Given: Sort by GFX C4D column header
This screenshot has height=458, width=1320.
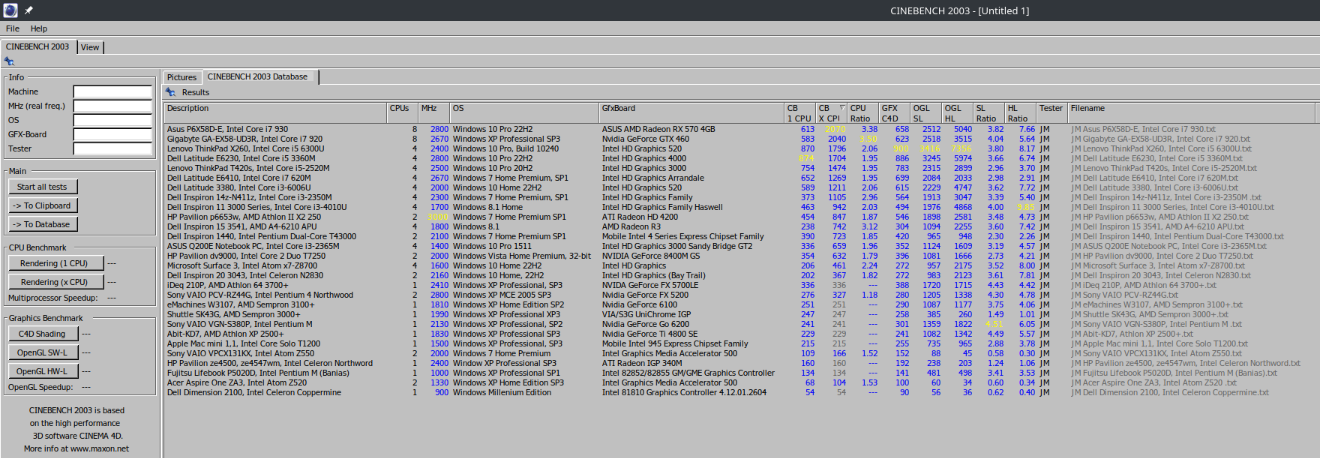Looking at the screenshot, I should 896,112.
